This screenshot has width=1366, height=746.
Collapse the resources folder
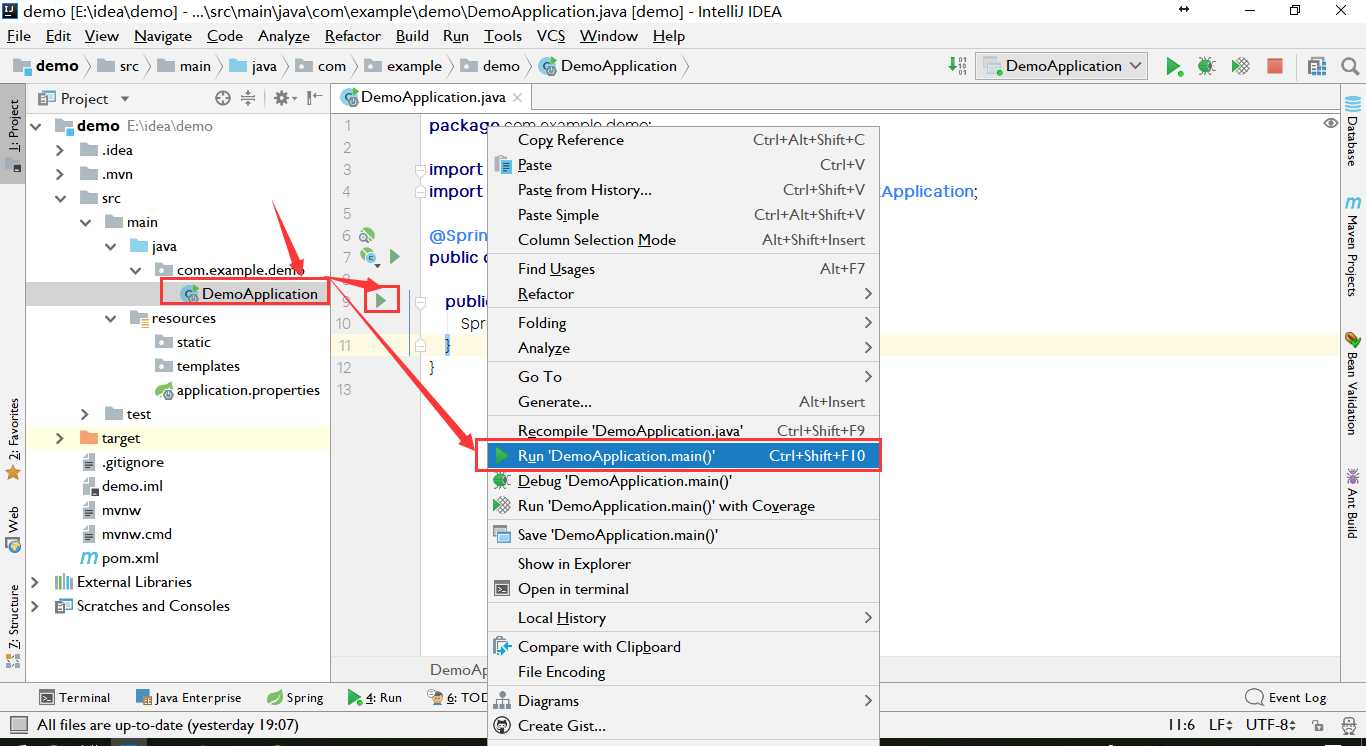[110, 318]
